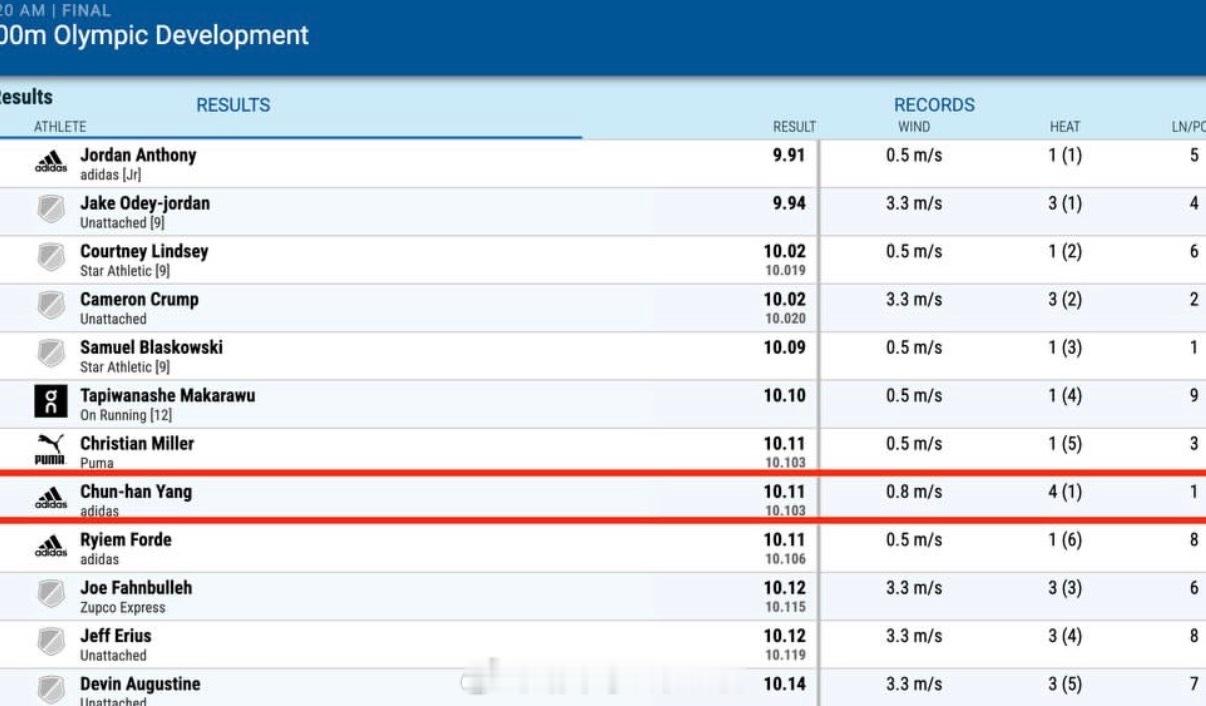This screenshot has width=1206, height=706.
Task: Click heat 3 (1) for Jake Odey-jordan
Action: 1065,203
